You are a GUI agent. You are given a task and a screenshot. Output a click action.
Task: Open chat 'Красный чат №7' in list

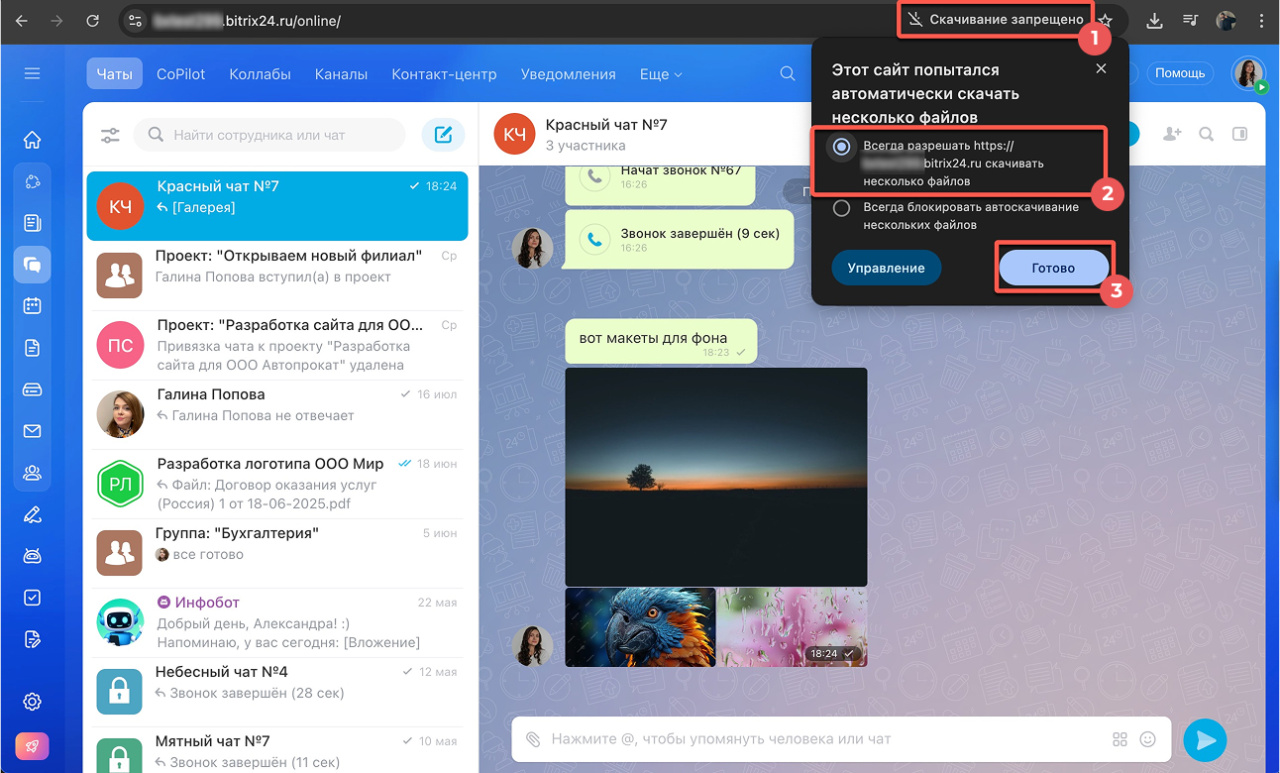click(277, 205)
